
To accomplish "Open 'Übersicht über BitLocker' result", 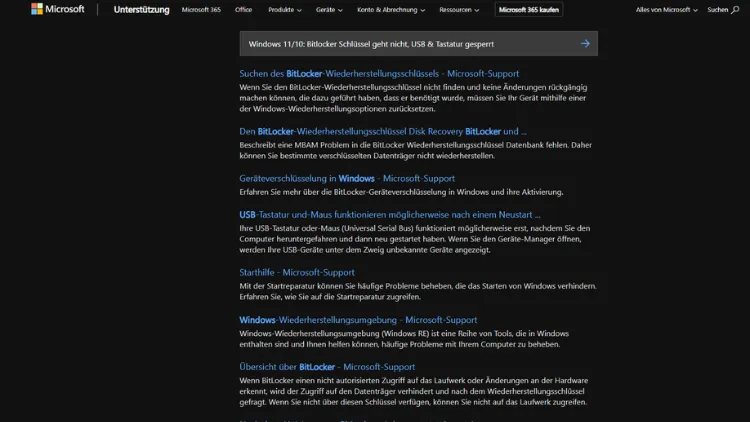I will (x=327, y=367).
